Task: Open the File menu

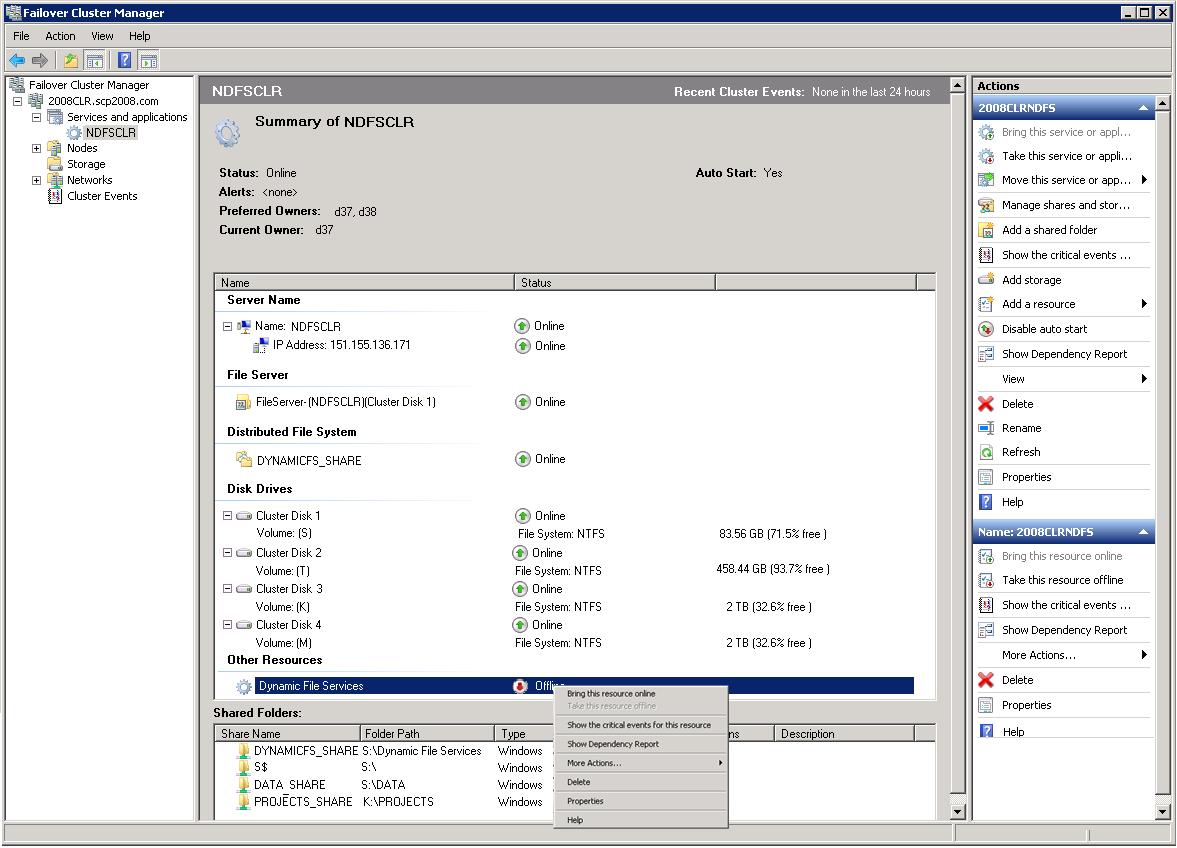Action: (x=21, y=36)
